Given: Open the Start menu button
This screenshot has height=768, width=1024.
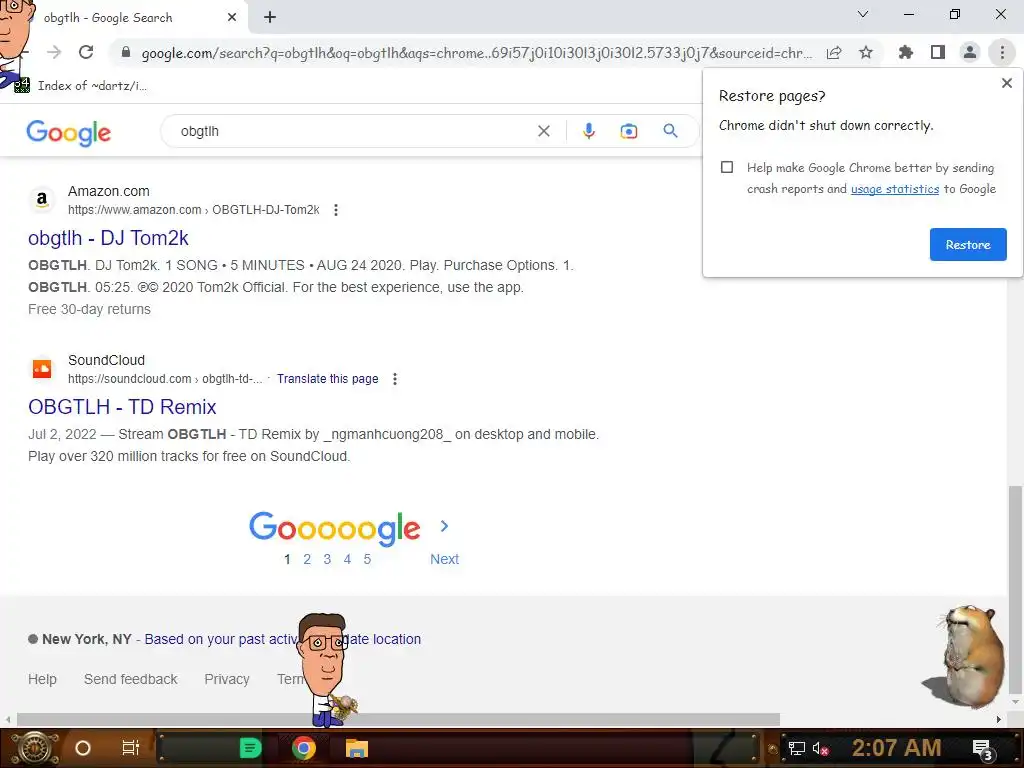Looking at the screenshot, I should tap(34, 748).
